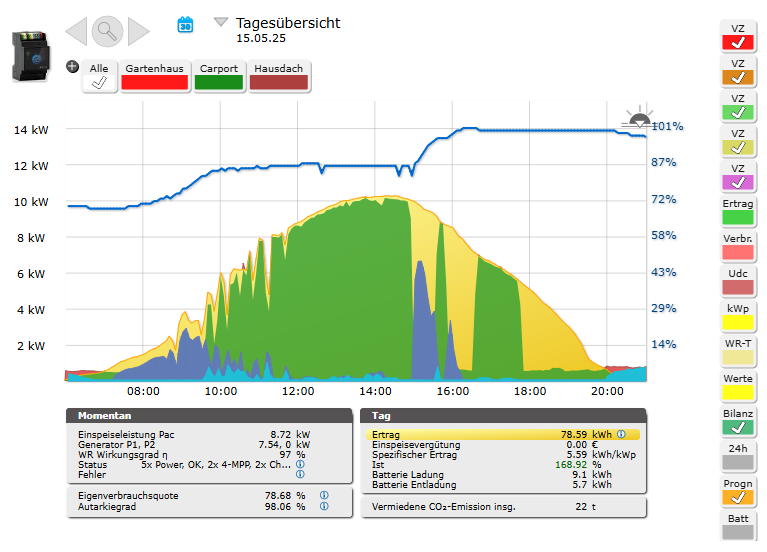The image size is (767, 552).
Task: Click the plus icon beside Alle
Action: pyautogui.click(x=72, y=67)
